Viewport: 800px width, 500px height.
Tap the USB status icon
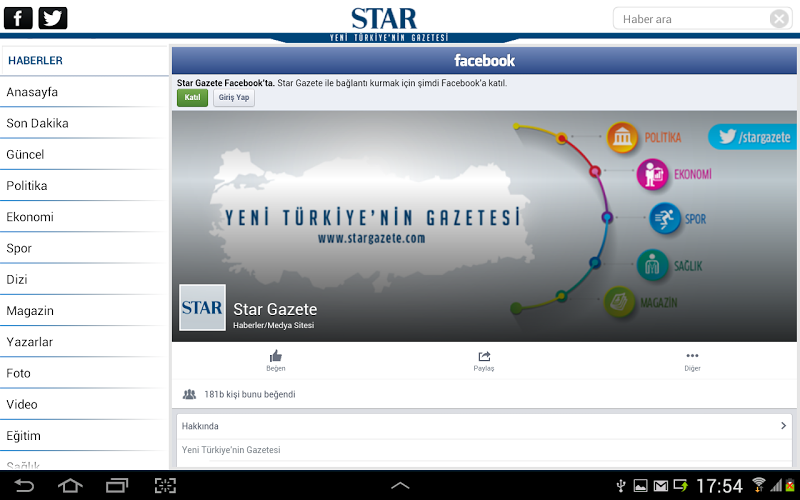click(621, 486)
